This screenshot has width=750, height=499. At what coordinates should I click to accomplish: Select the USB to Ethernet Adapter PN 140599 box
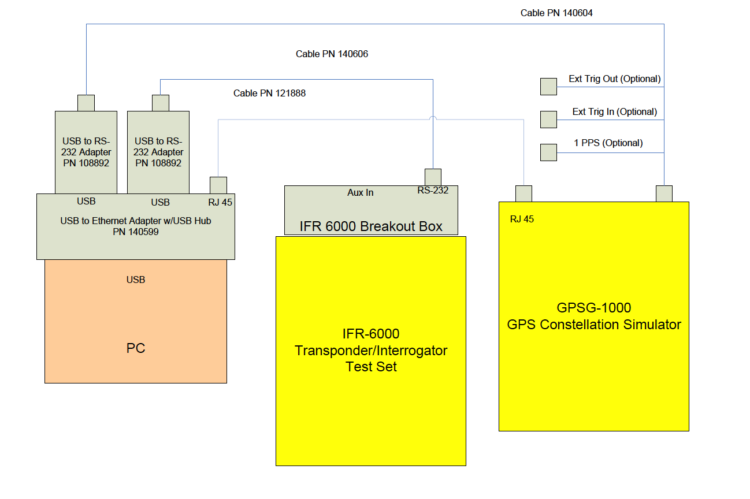(x=136, y=227)
